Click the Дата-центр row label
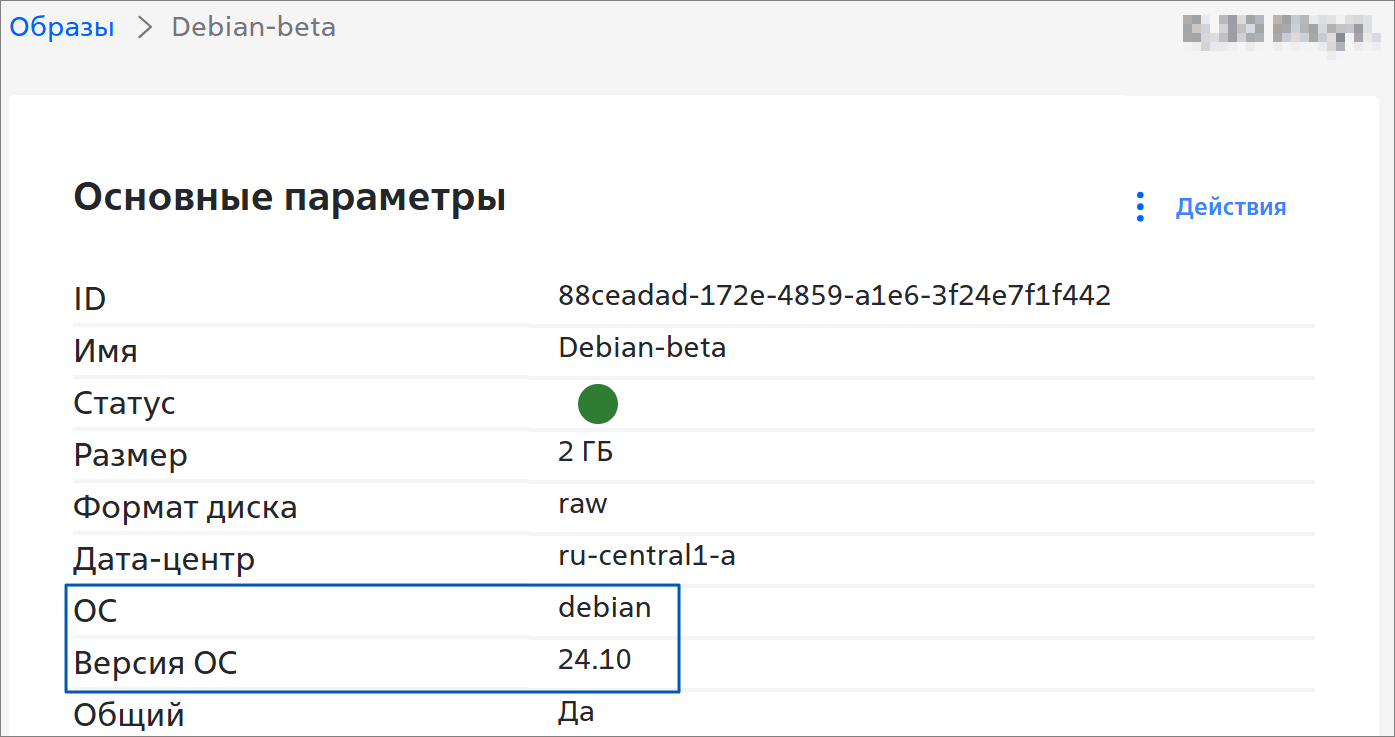This screenshot has width=1395, height=737. click(164, 560)
